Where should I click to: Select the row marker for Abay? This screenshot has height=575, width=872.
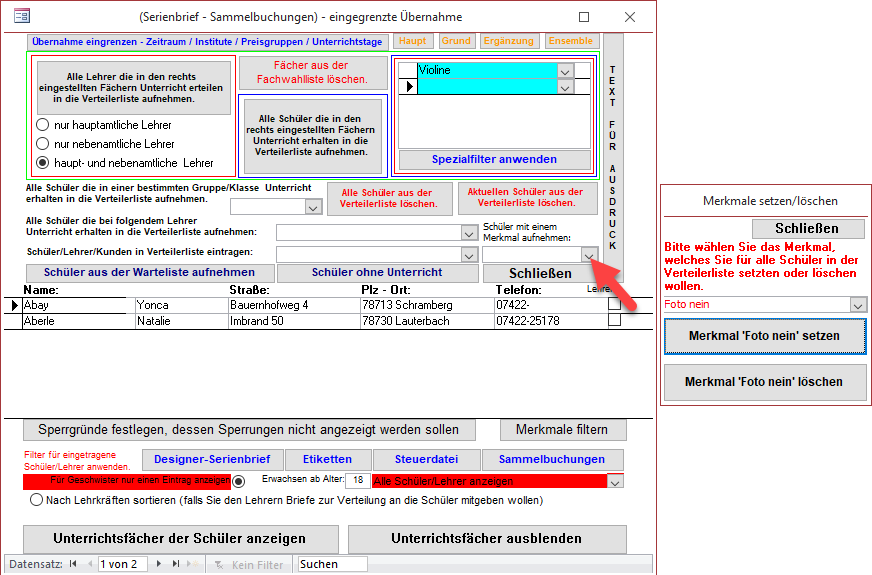click(x=13, y=305)
